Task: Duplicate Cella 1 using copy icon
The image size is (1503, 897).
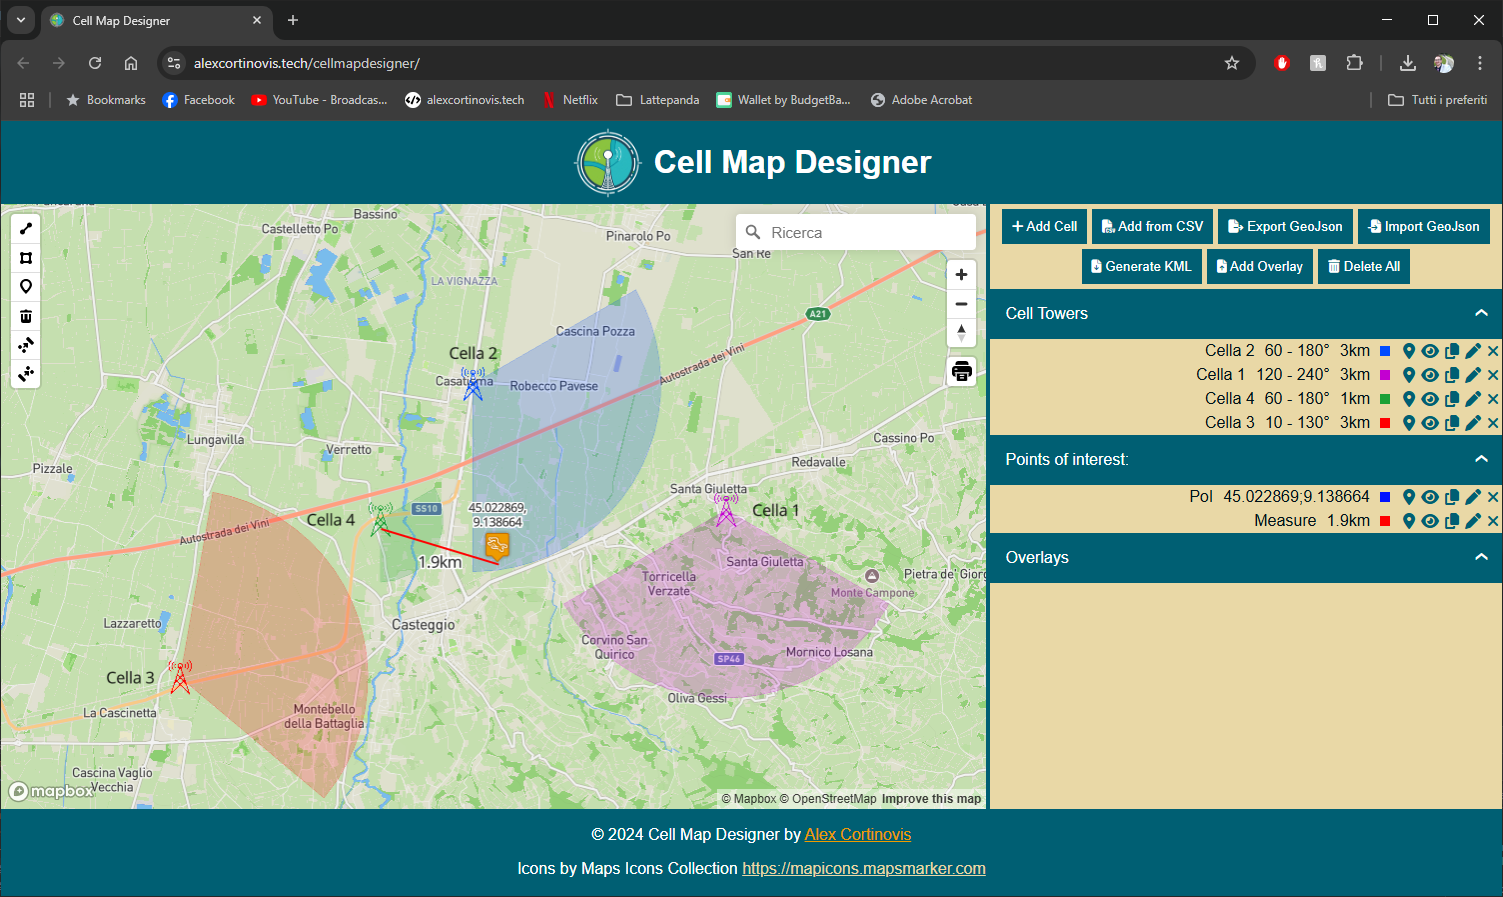Action: pyautogui.click(x=1451, y=374)
